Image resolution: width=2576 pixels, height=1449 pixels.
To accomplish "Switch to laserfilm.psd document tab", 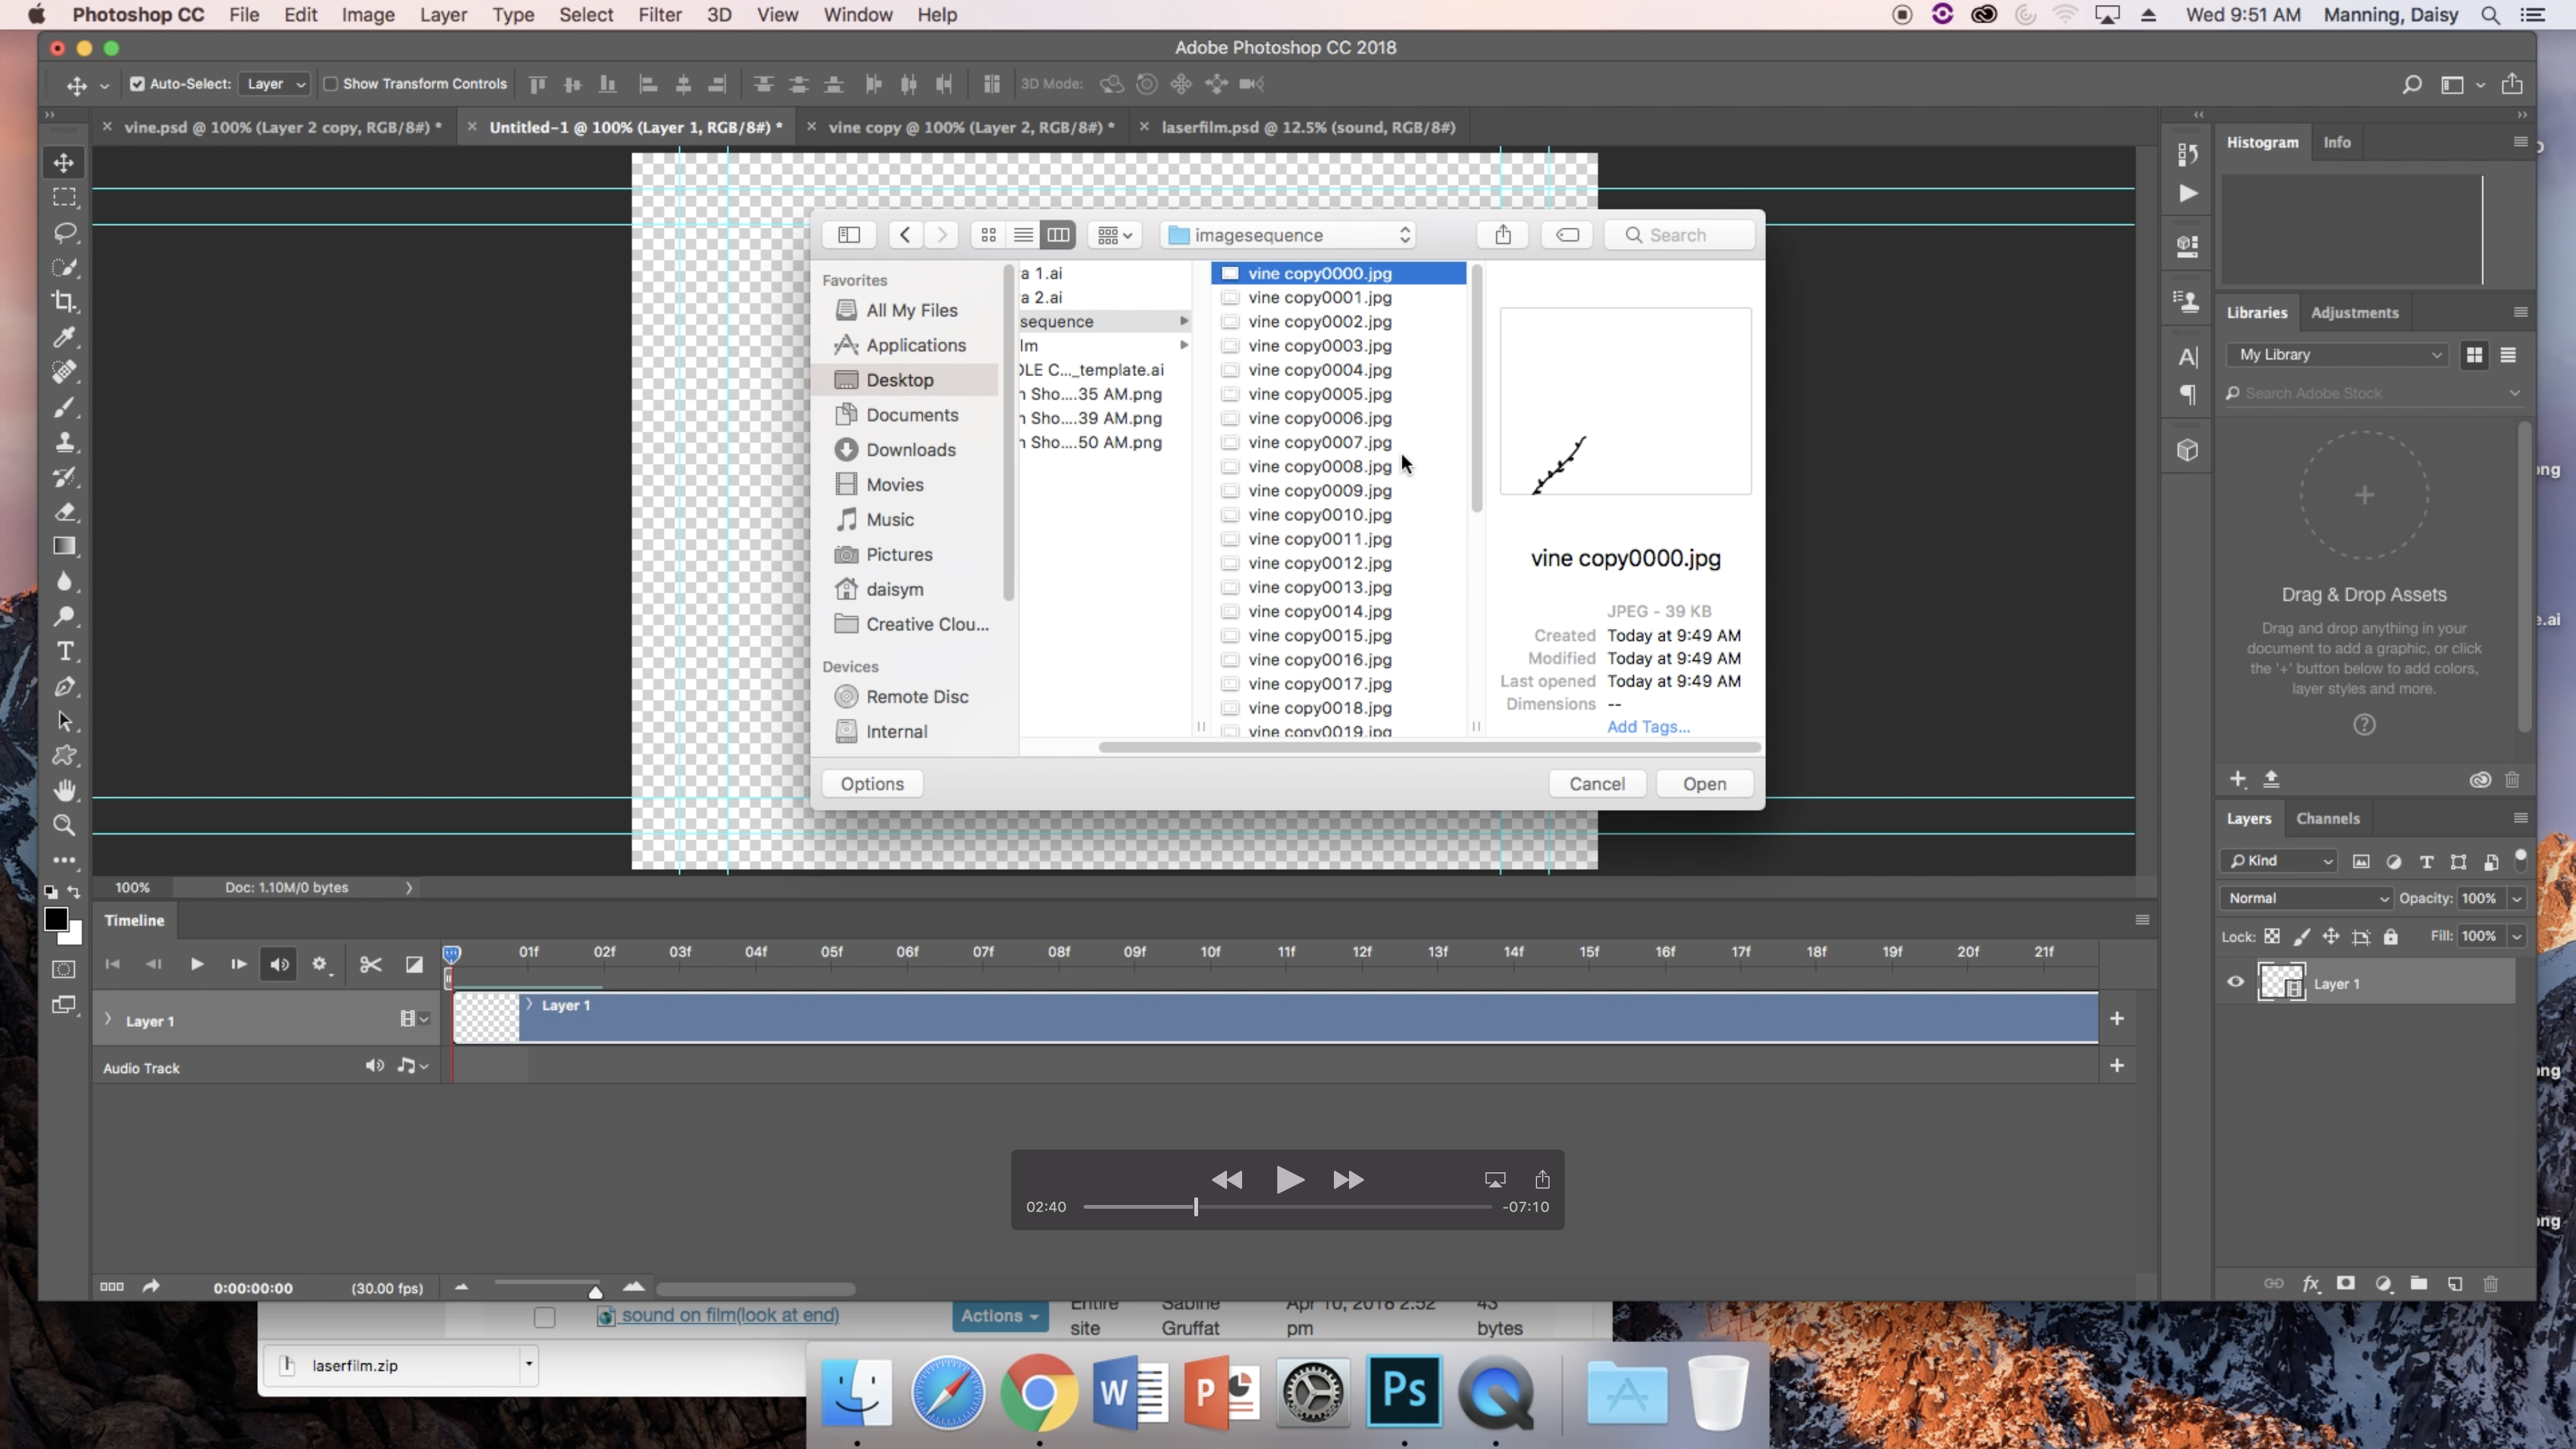I will [x=1307, y=128].
